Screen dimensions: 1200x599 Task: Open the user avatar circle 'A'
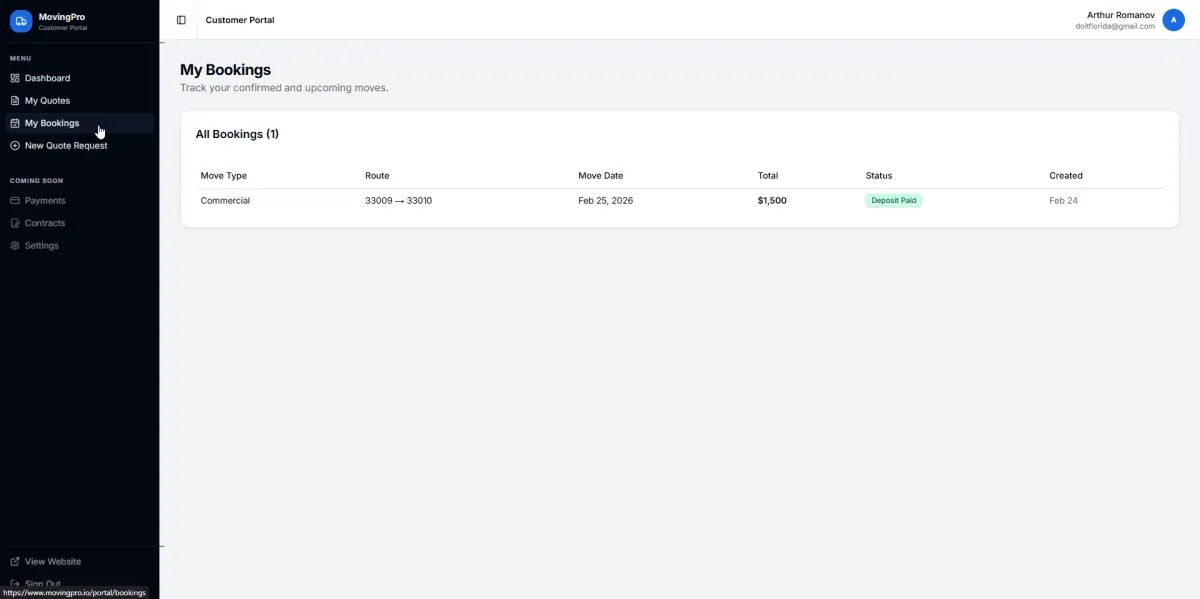click(x=1173, y=20)
